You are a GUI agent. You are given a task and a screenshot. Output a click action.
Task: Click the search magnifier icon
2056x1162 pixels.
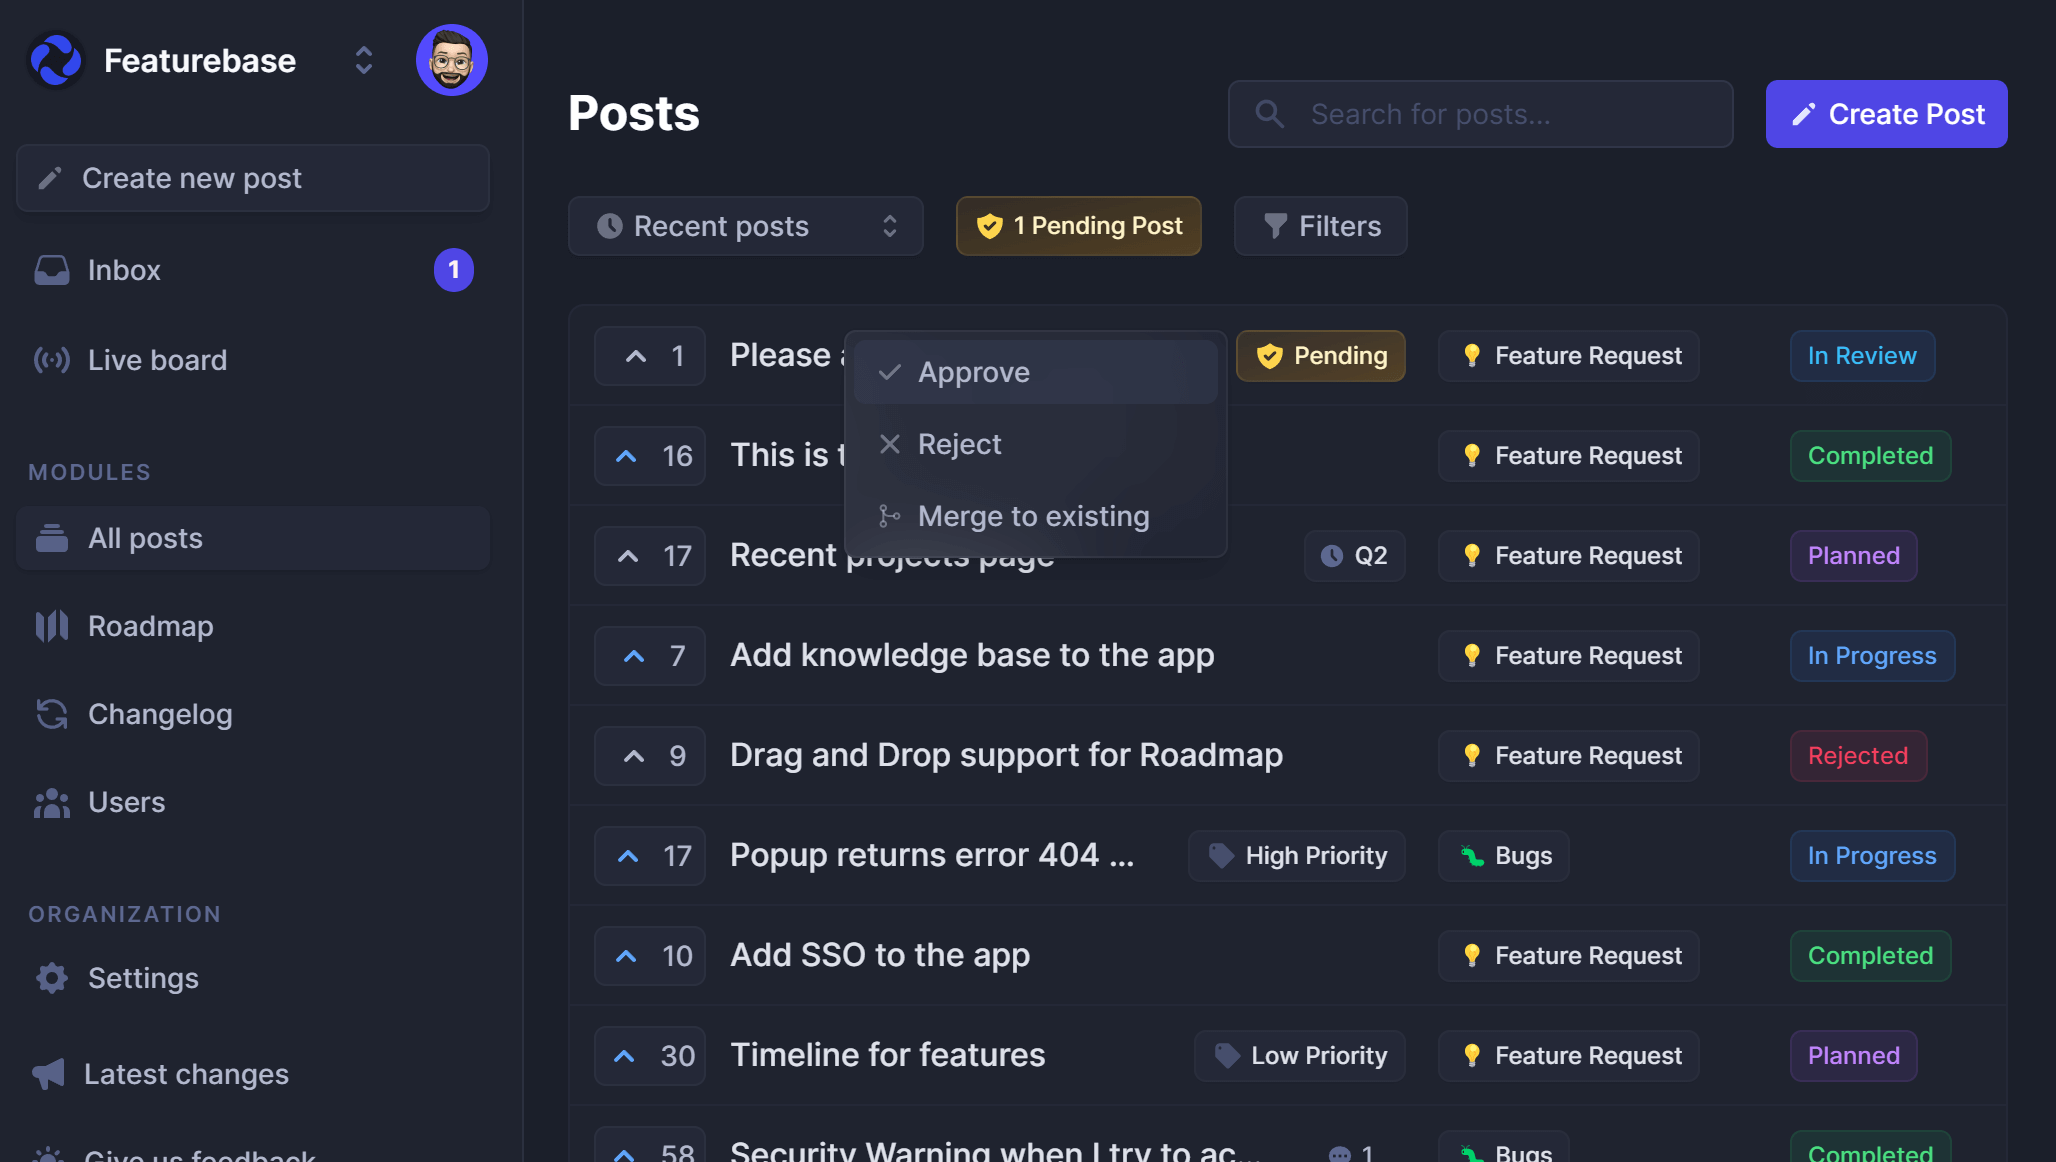pyautogui.click(x=1269, y=113)
